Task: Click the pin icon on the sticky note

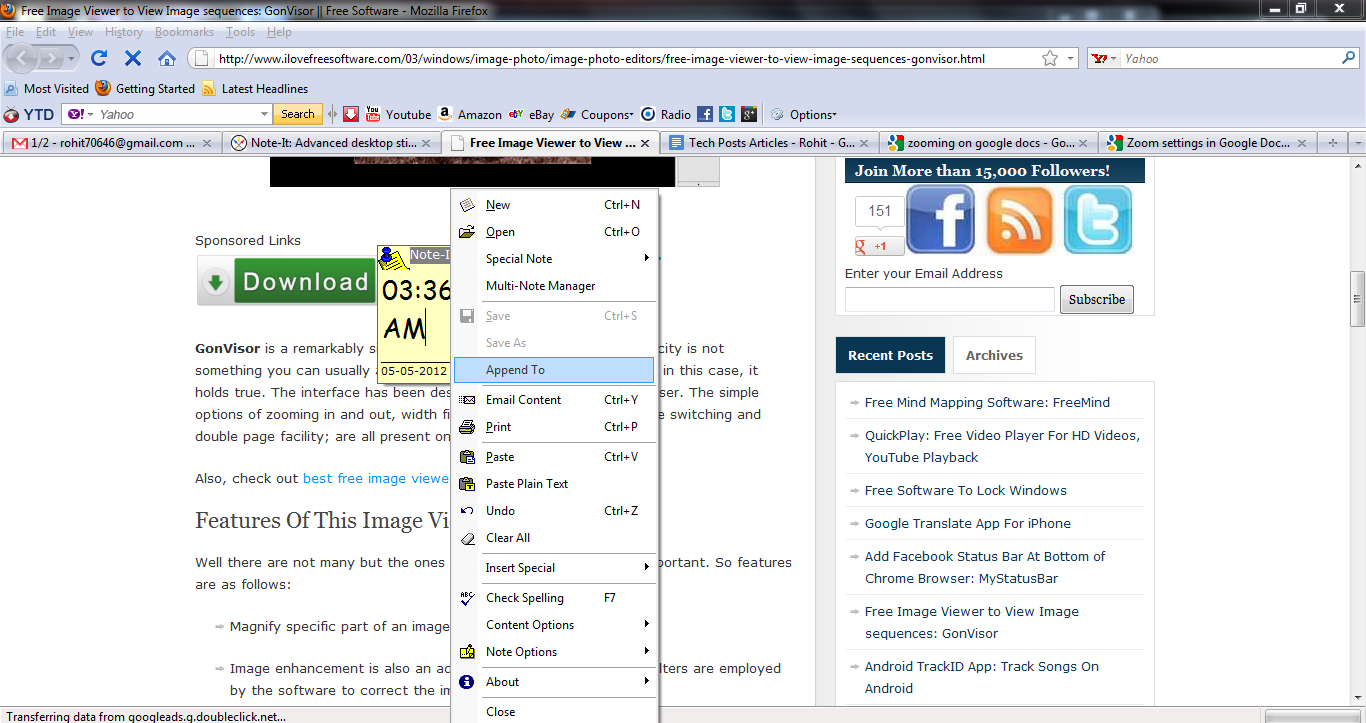Action: click(393, 257)
